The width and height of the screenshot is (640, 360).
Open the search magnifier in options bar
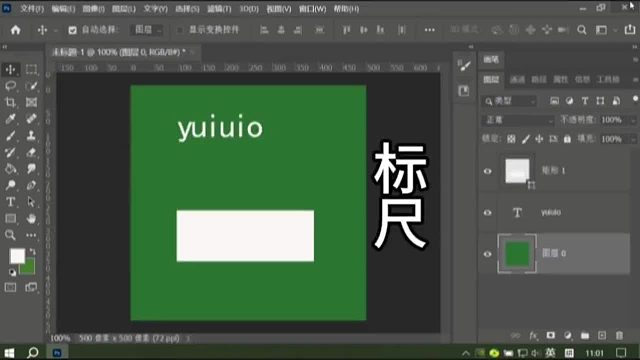tap(582, 30)
